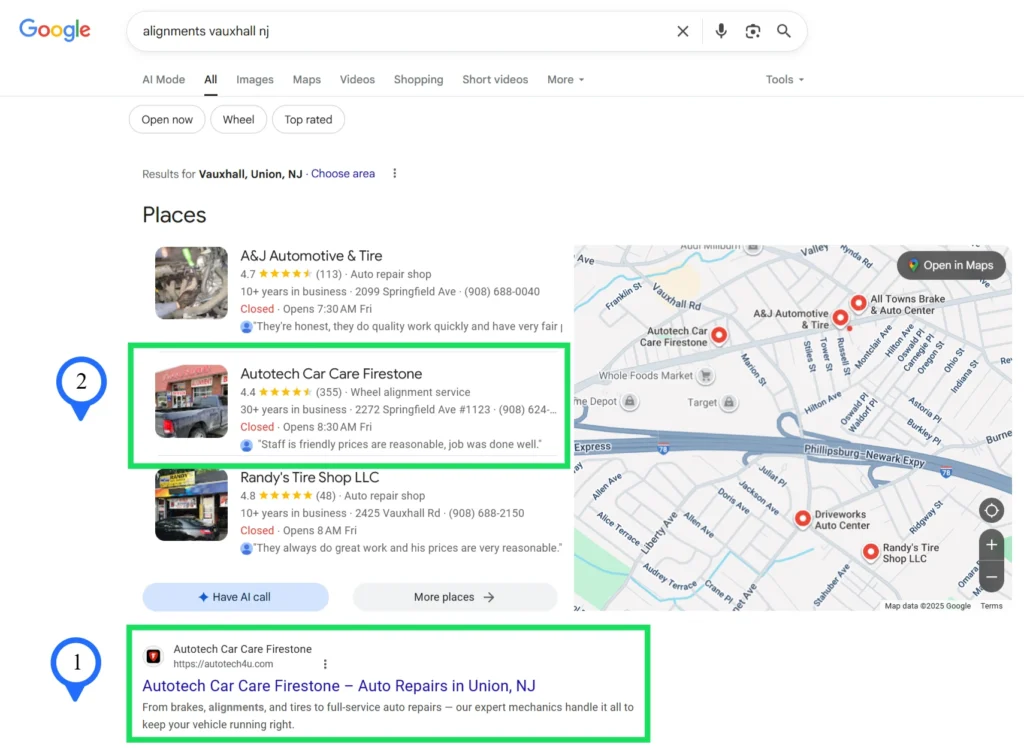Switch to Shopping tab
This screenshot has width=1024, height=751.
pos(418,80)
